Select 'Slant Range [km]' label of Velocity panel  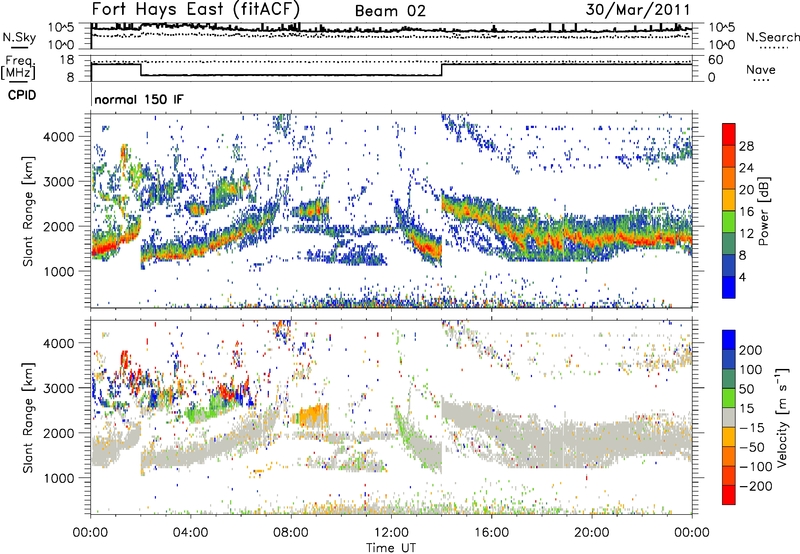[x=28, y=417]
